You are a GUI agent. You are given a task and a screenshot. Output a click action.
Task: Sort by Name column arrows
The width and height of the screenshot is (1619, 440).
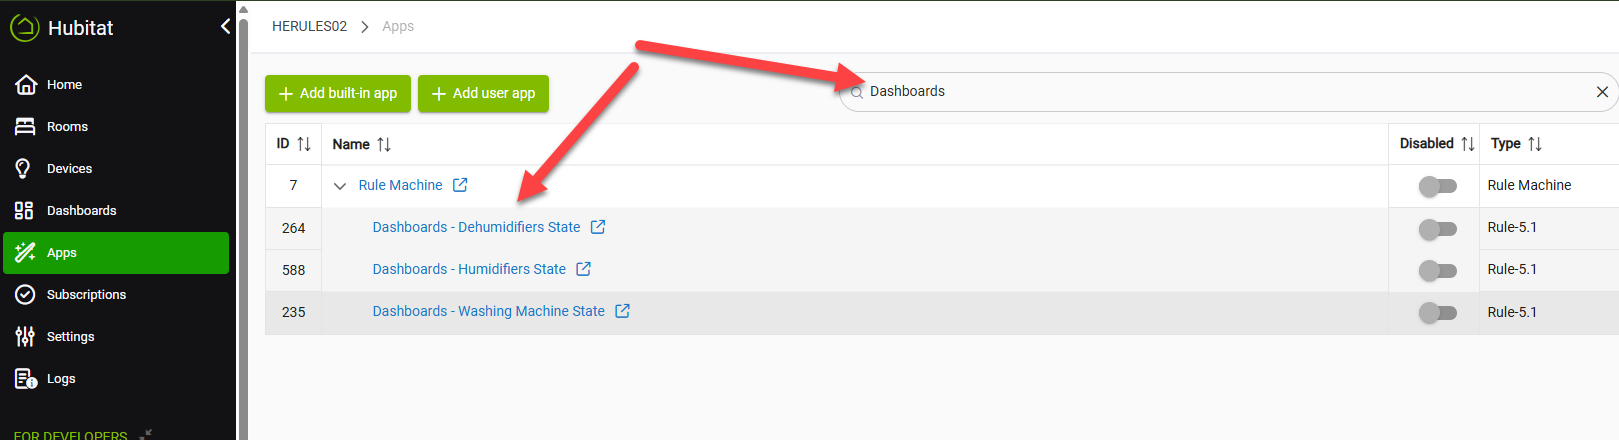[x=384, y=145]
